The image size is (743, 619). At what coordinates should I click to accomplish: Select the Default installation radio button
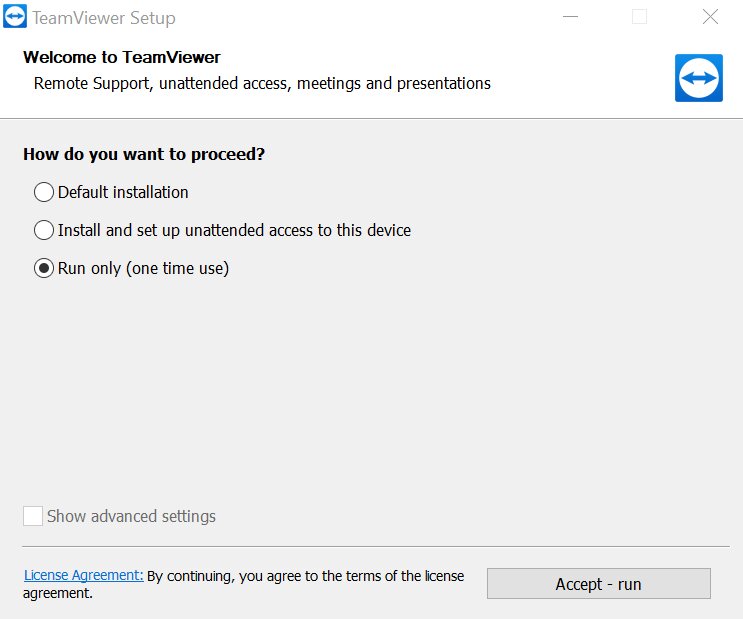pyautogui.click(x=44, y=192)
